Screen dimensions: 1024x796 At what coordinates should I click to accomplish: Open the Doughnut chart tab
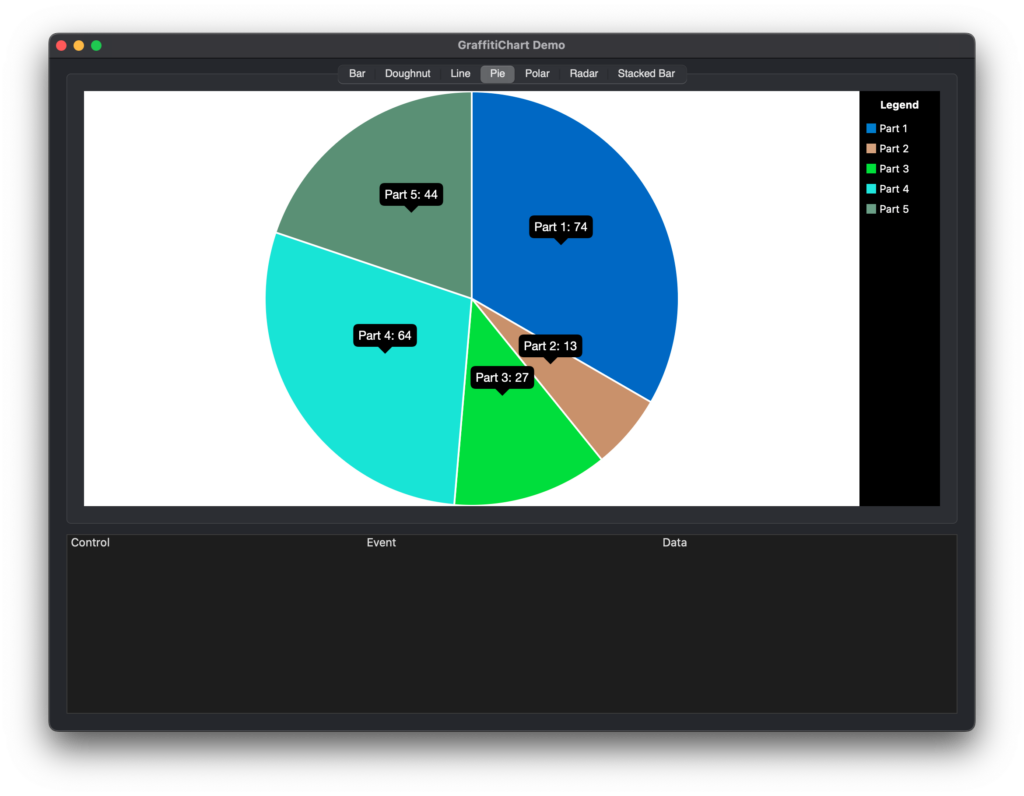point(408,73)
